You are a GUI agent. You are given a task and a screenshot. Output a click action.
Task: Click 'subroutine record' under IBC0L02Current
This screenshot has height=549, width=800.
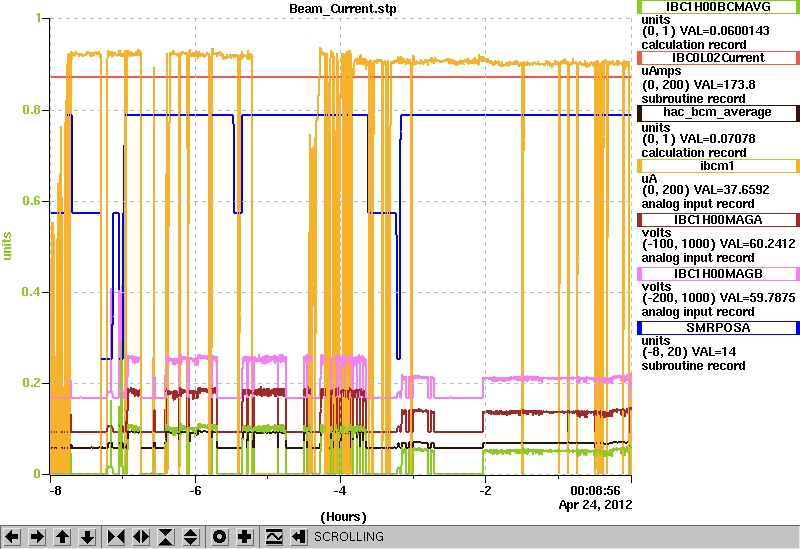[x=693, y=98]
